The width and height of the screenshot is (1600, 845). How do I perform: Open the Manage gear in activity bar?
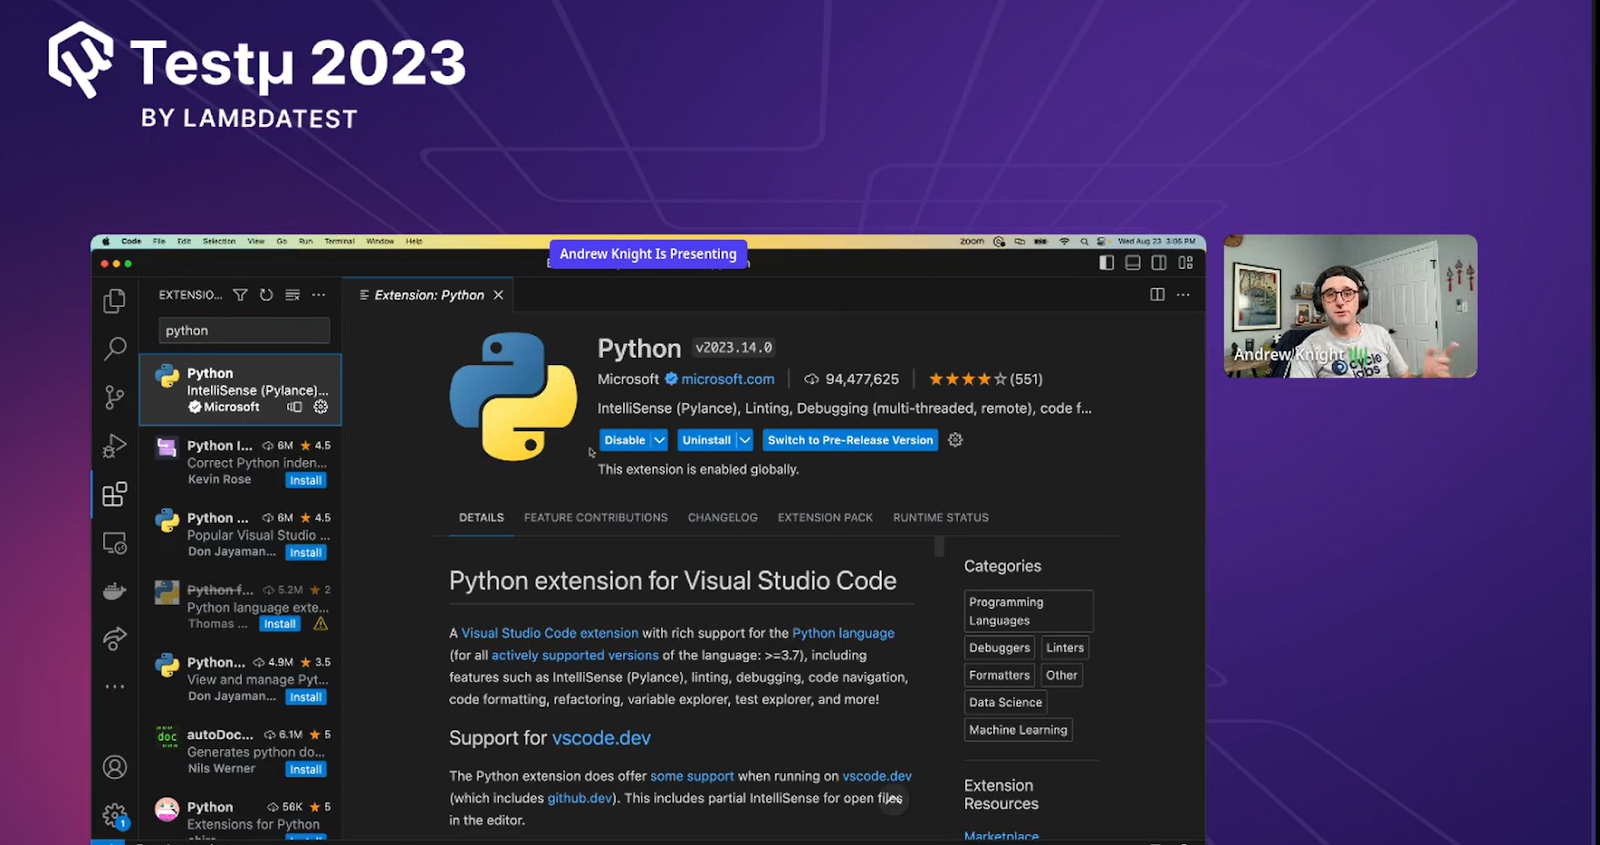115,815
